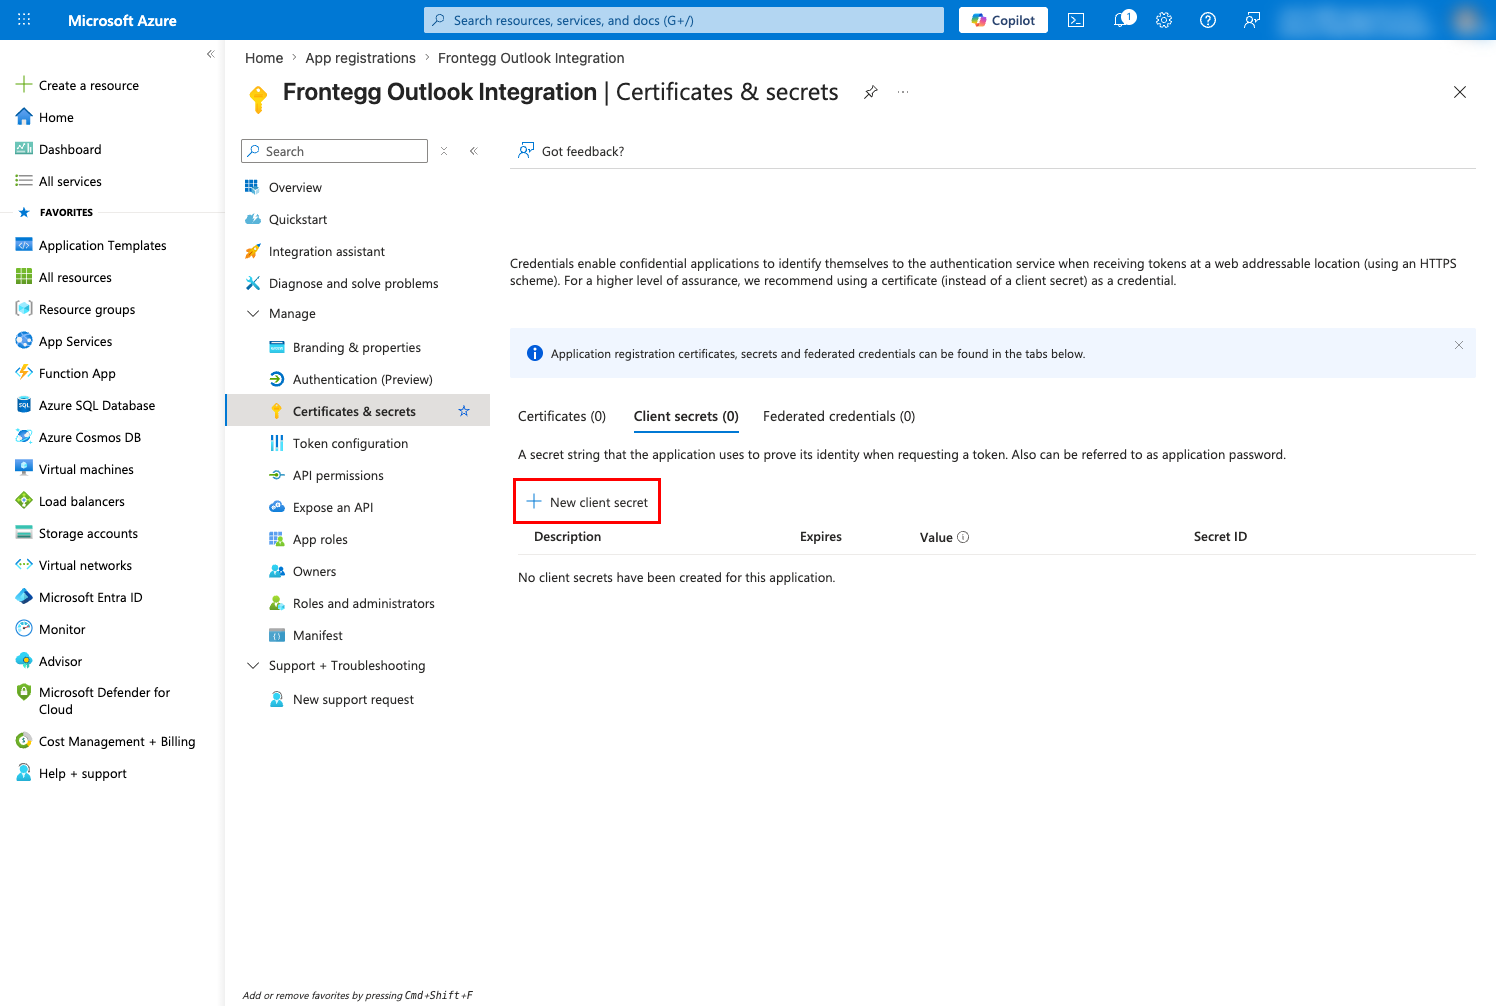Open Monitor from the sidebar

click(x=62, y=629)
